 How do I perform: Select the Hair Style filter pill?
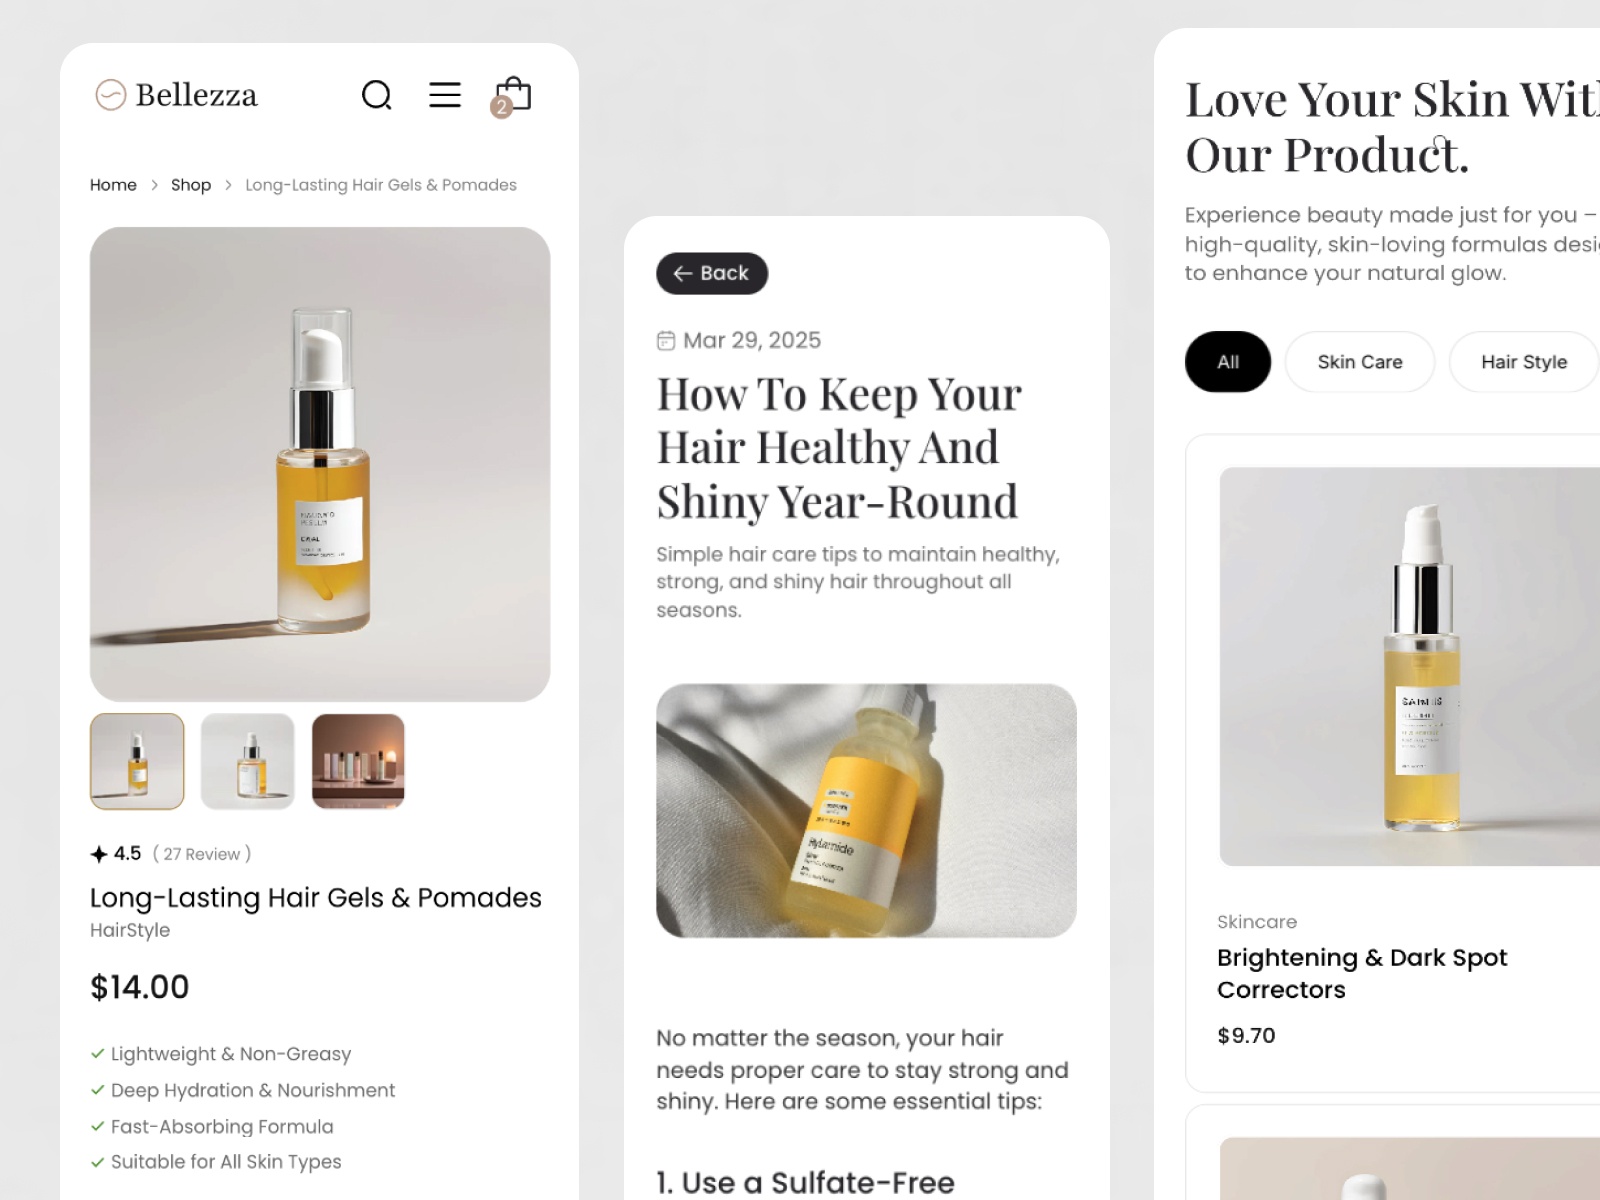click(x=1524, y=362)
